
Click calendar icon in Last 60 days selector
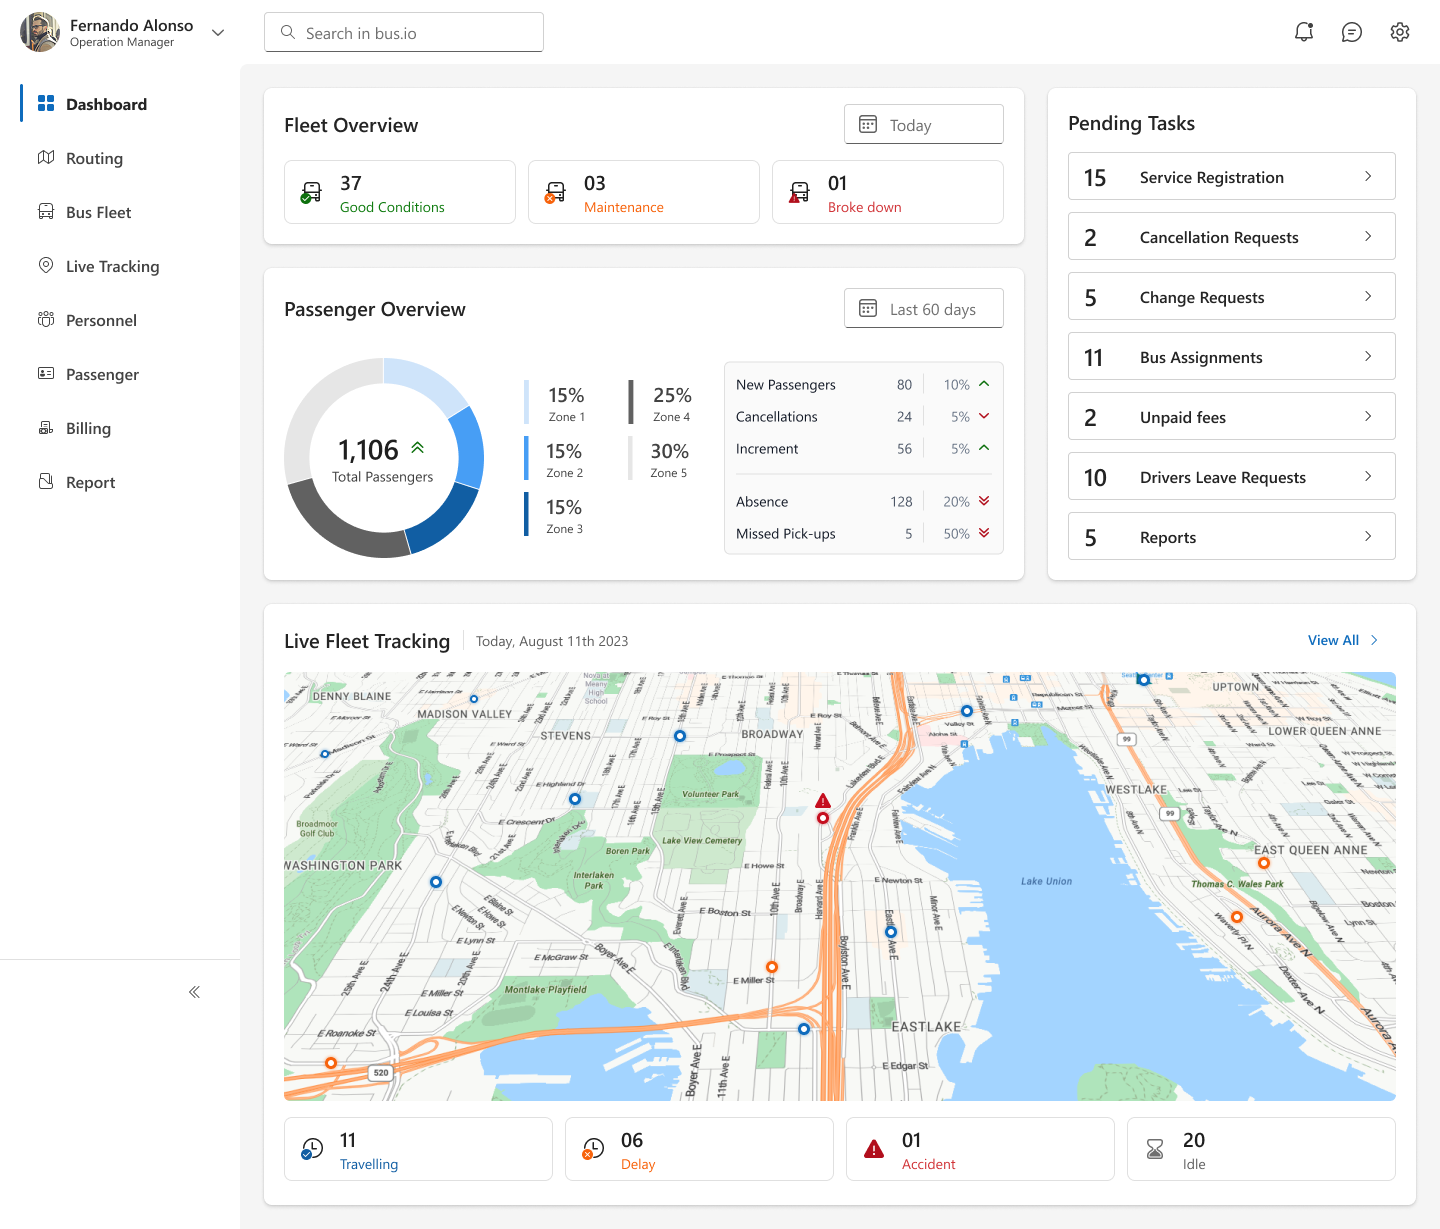[x=868, y=309]
